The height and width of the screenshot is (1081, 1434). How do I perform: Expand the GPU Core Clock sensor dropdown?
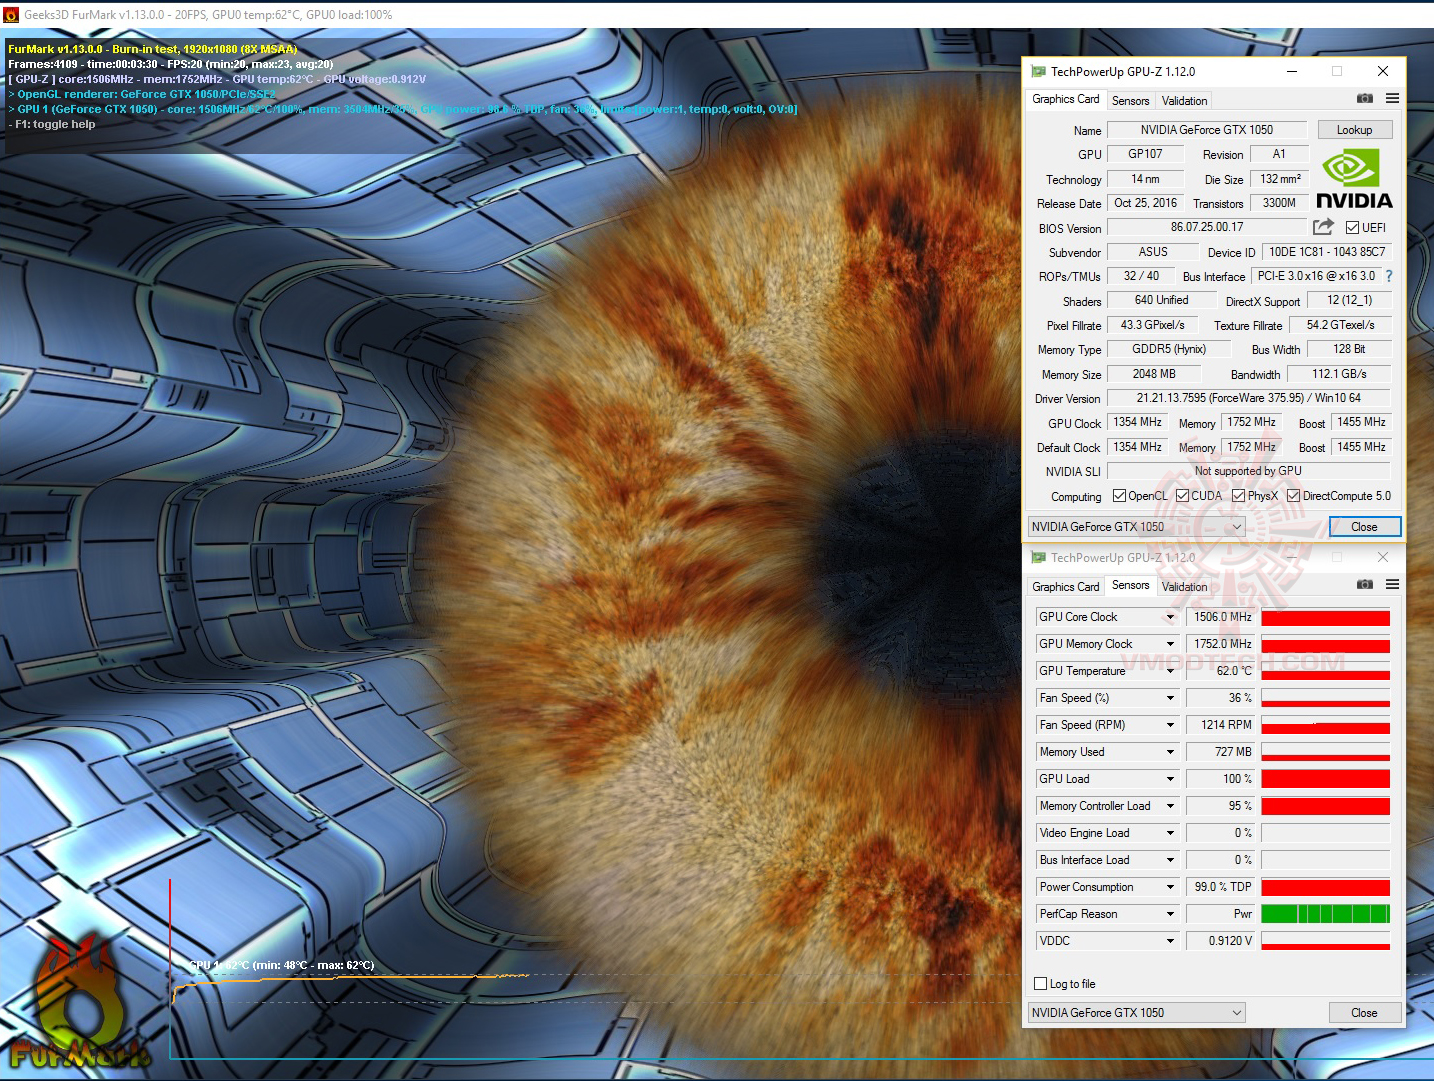coord(1170,617)
